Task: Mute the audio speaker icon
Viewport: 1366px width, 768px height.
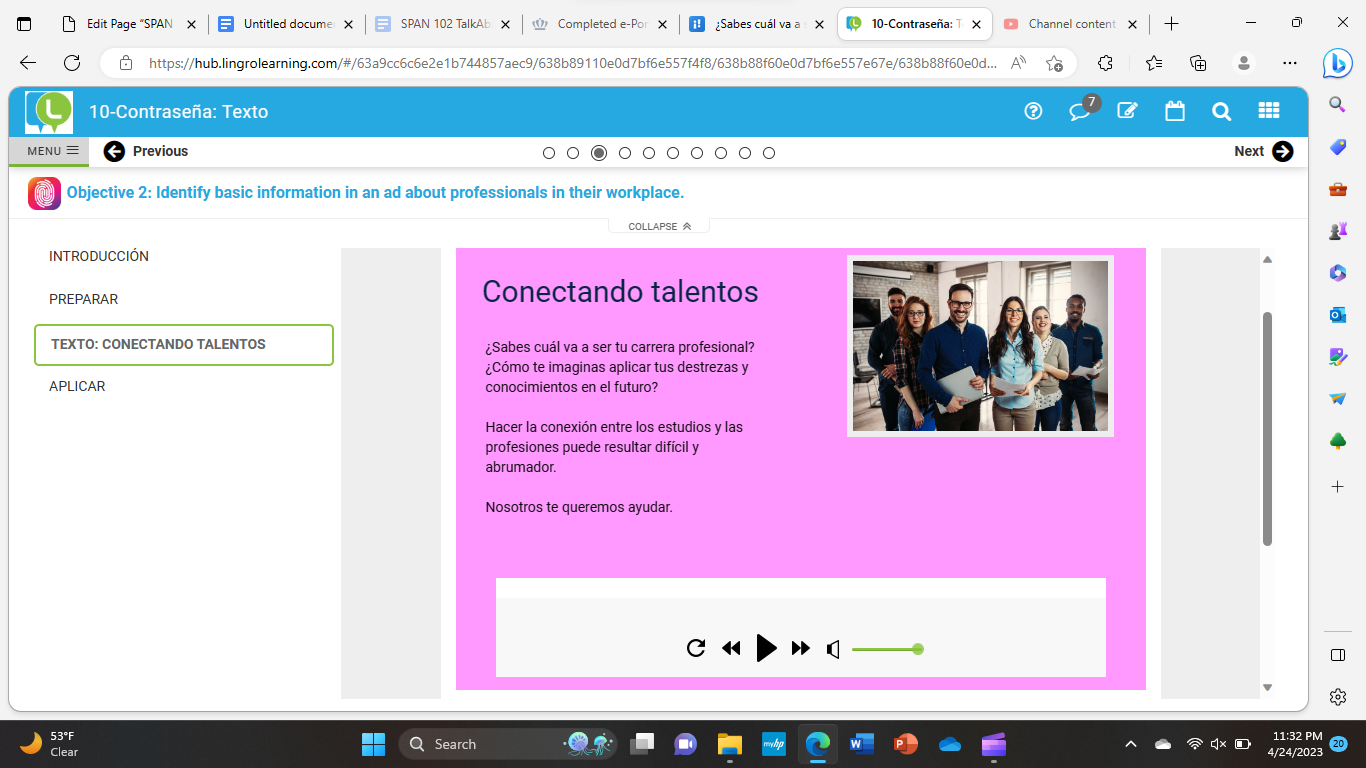Action: pyautogui.click(x=833, y=649)
